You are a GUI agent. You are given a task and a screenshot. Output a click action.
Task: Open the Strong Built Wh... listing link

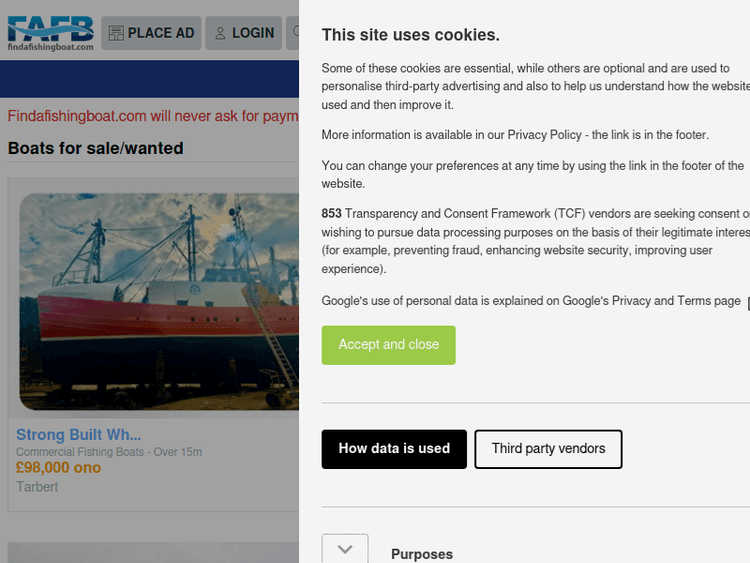click(78, 435)
